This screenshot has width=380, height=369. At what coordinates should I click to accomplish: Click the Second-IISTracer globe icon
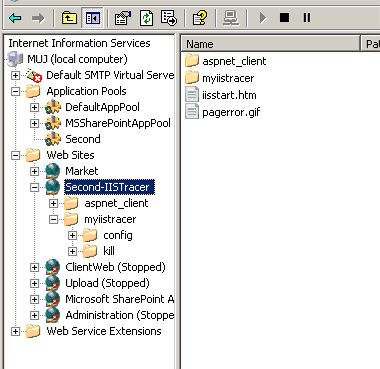[x=53, y=187]
